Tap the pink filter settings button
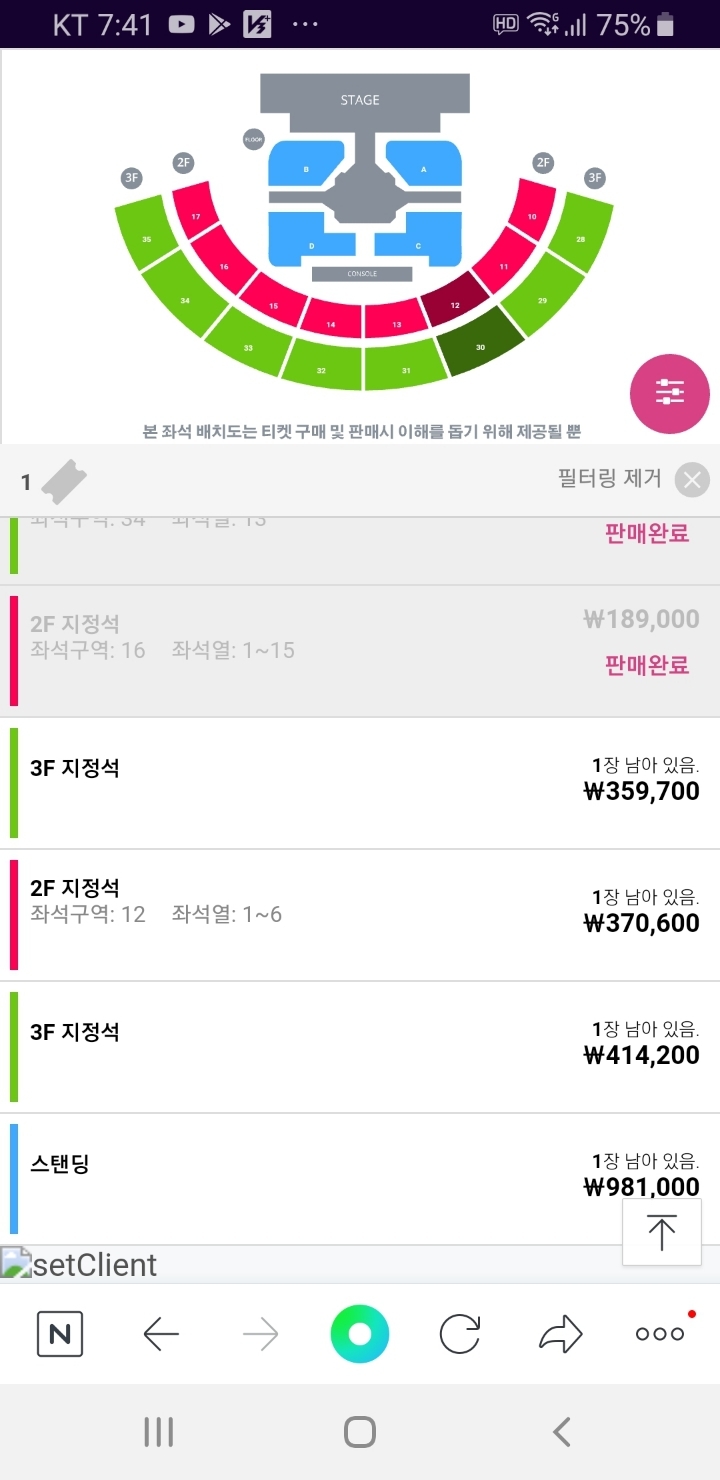The image size is (720, 1480). 669,394
